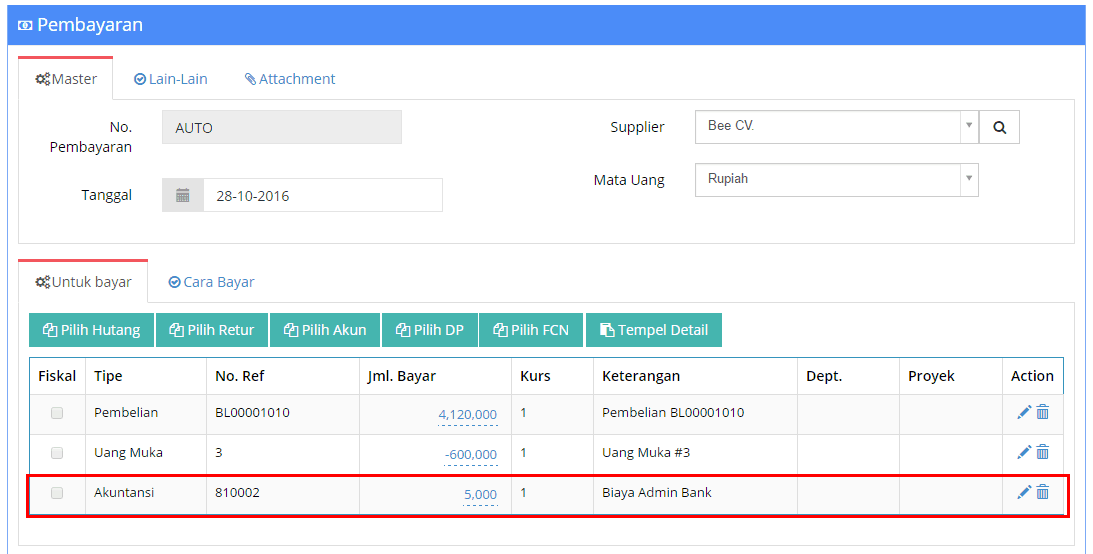Delete the Pembelian BL00001010 row
Image resolution: width=1093 pixels, height=554 pixels.
(x=1043, y=413)
